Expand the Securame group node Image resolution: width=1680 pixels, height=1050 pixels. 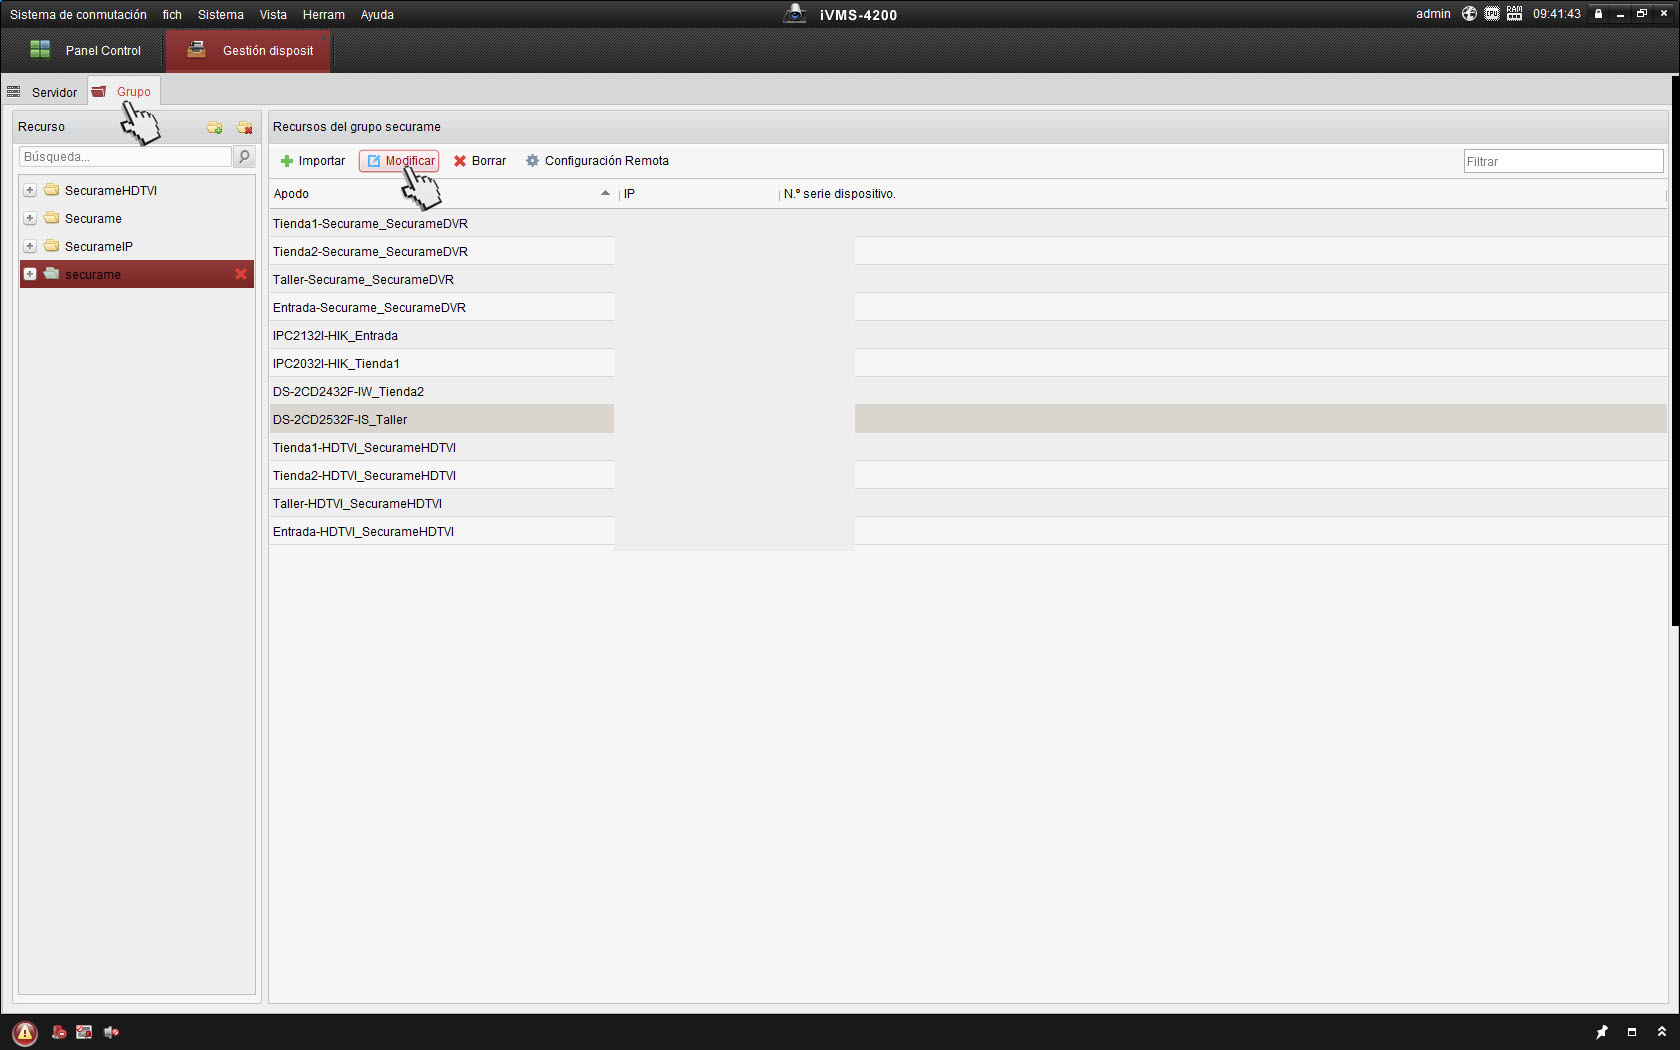point(30,218)
